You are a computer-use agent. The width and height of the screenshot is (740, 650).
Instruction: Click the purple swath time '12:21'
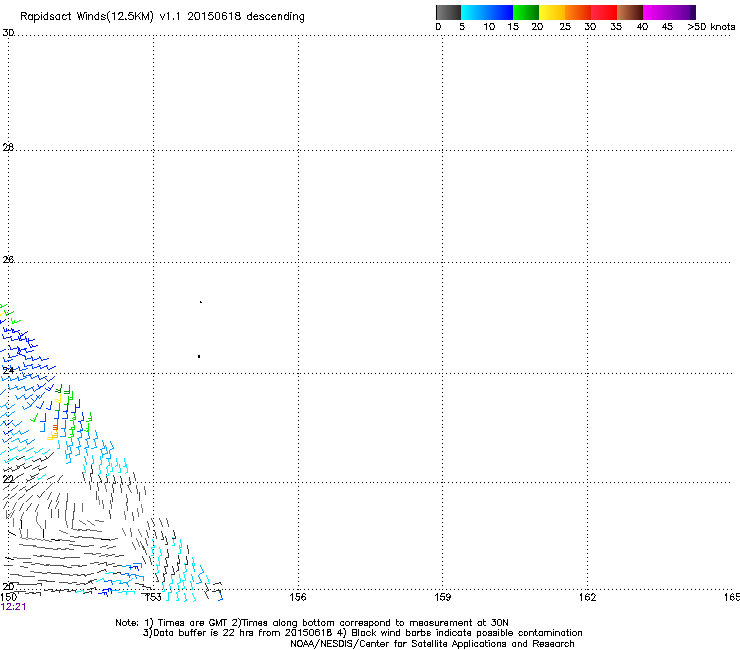tap(13, 607)
